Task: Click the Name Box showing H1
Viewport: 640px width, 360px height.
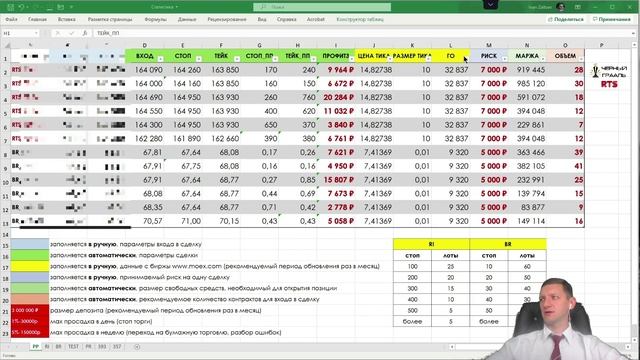Action: click(17, 33)
